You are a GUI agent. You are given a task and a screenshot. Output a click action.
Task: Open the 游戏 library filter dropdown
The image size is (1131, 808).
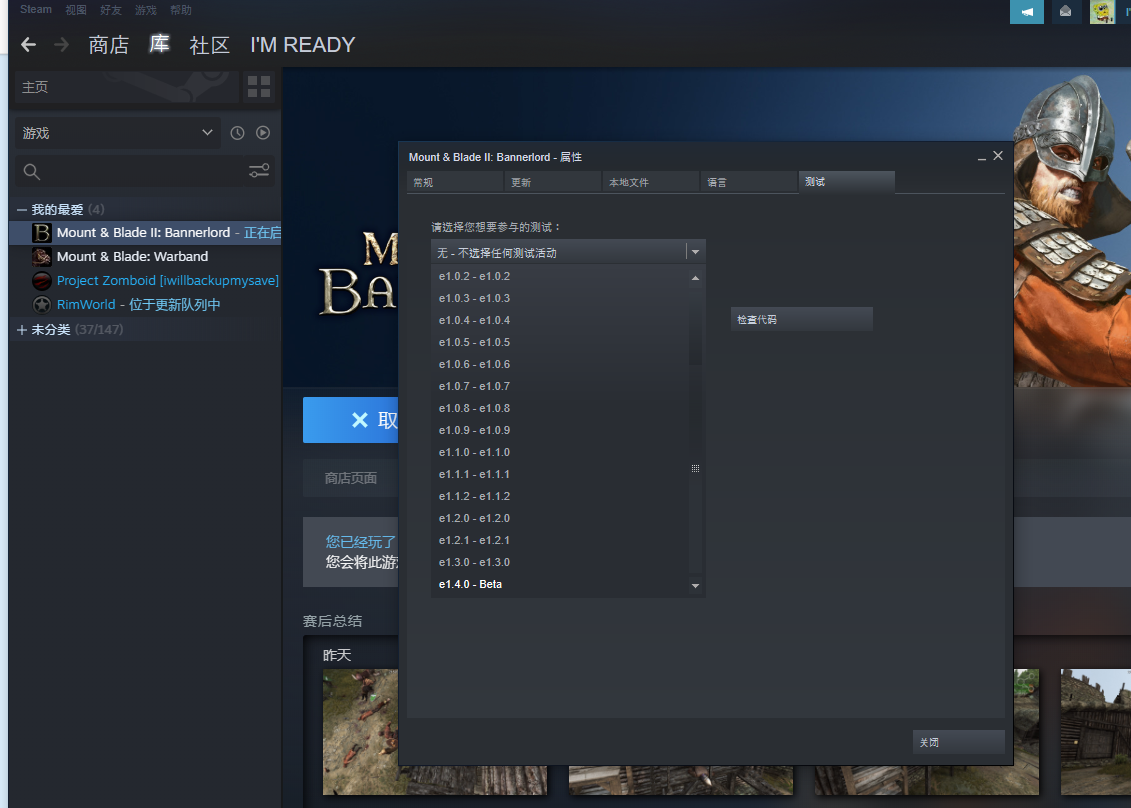116,133
